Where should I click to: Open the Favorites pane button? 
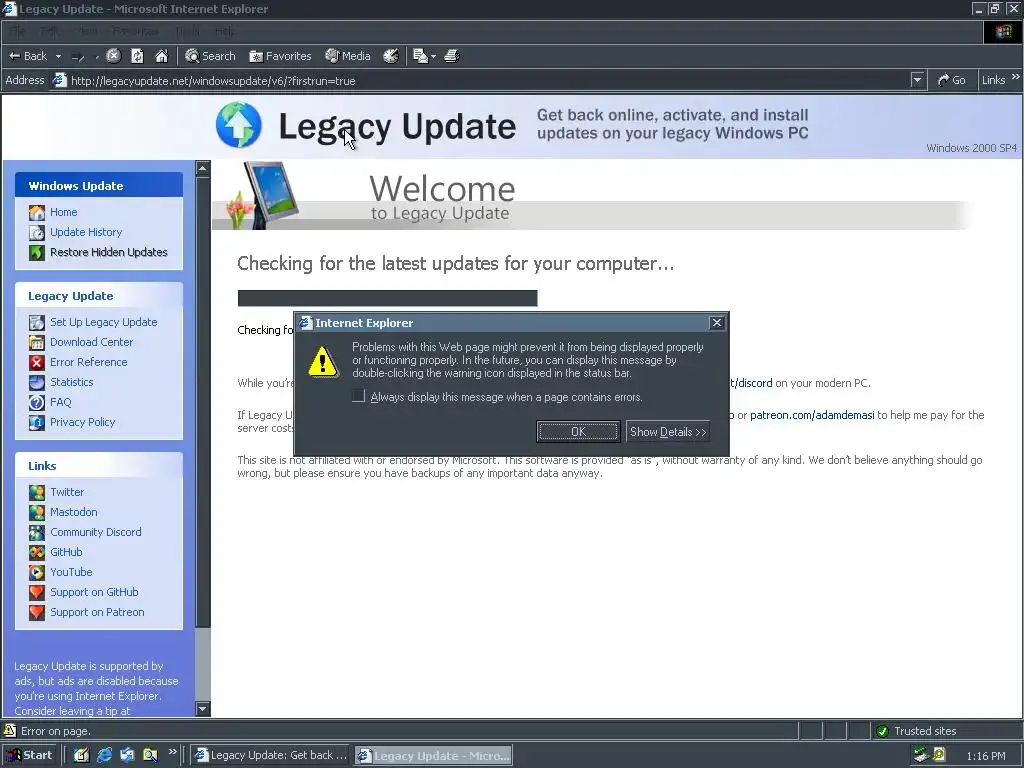[x=280, y=56]
